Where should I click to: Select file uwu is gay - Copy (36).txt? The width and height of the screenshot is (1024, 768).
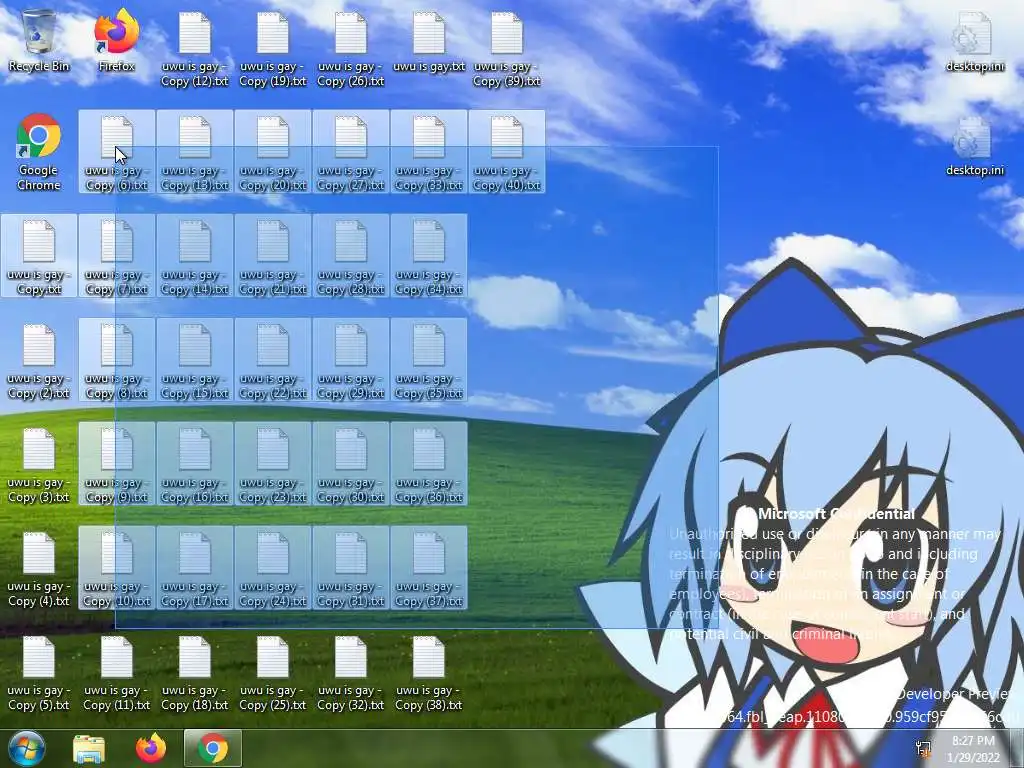click(428, 464)
